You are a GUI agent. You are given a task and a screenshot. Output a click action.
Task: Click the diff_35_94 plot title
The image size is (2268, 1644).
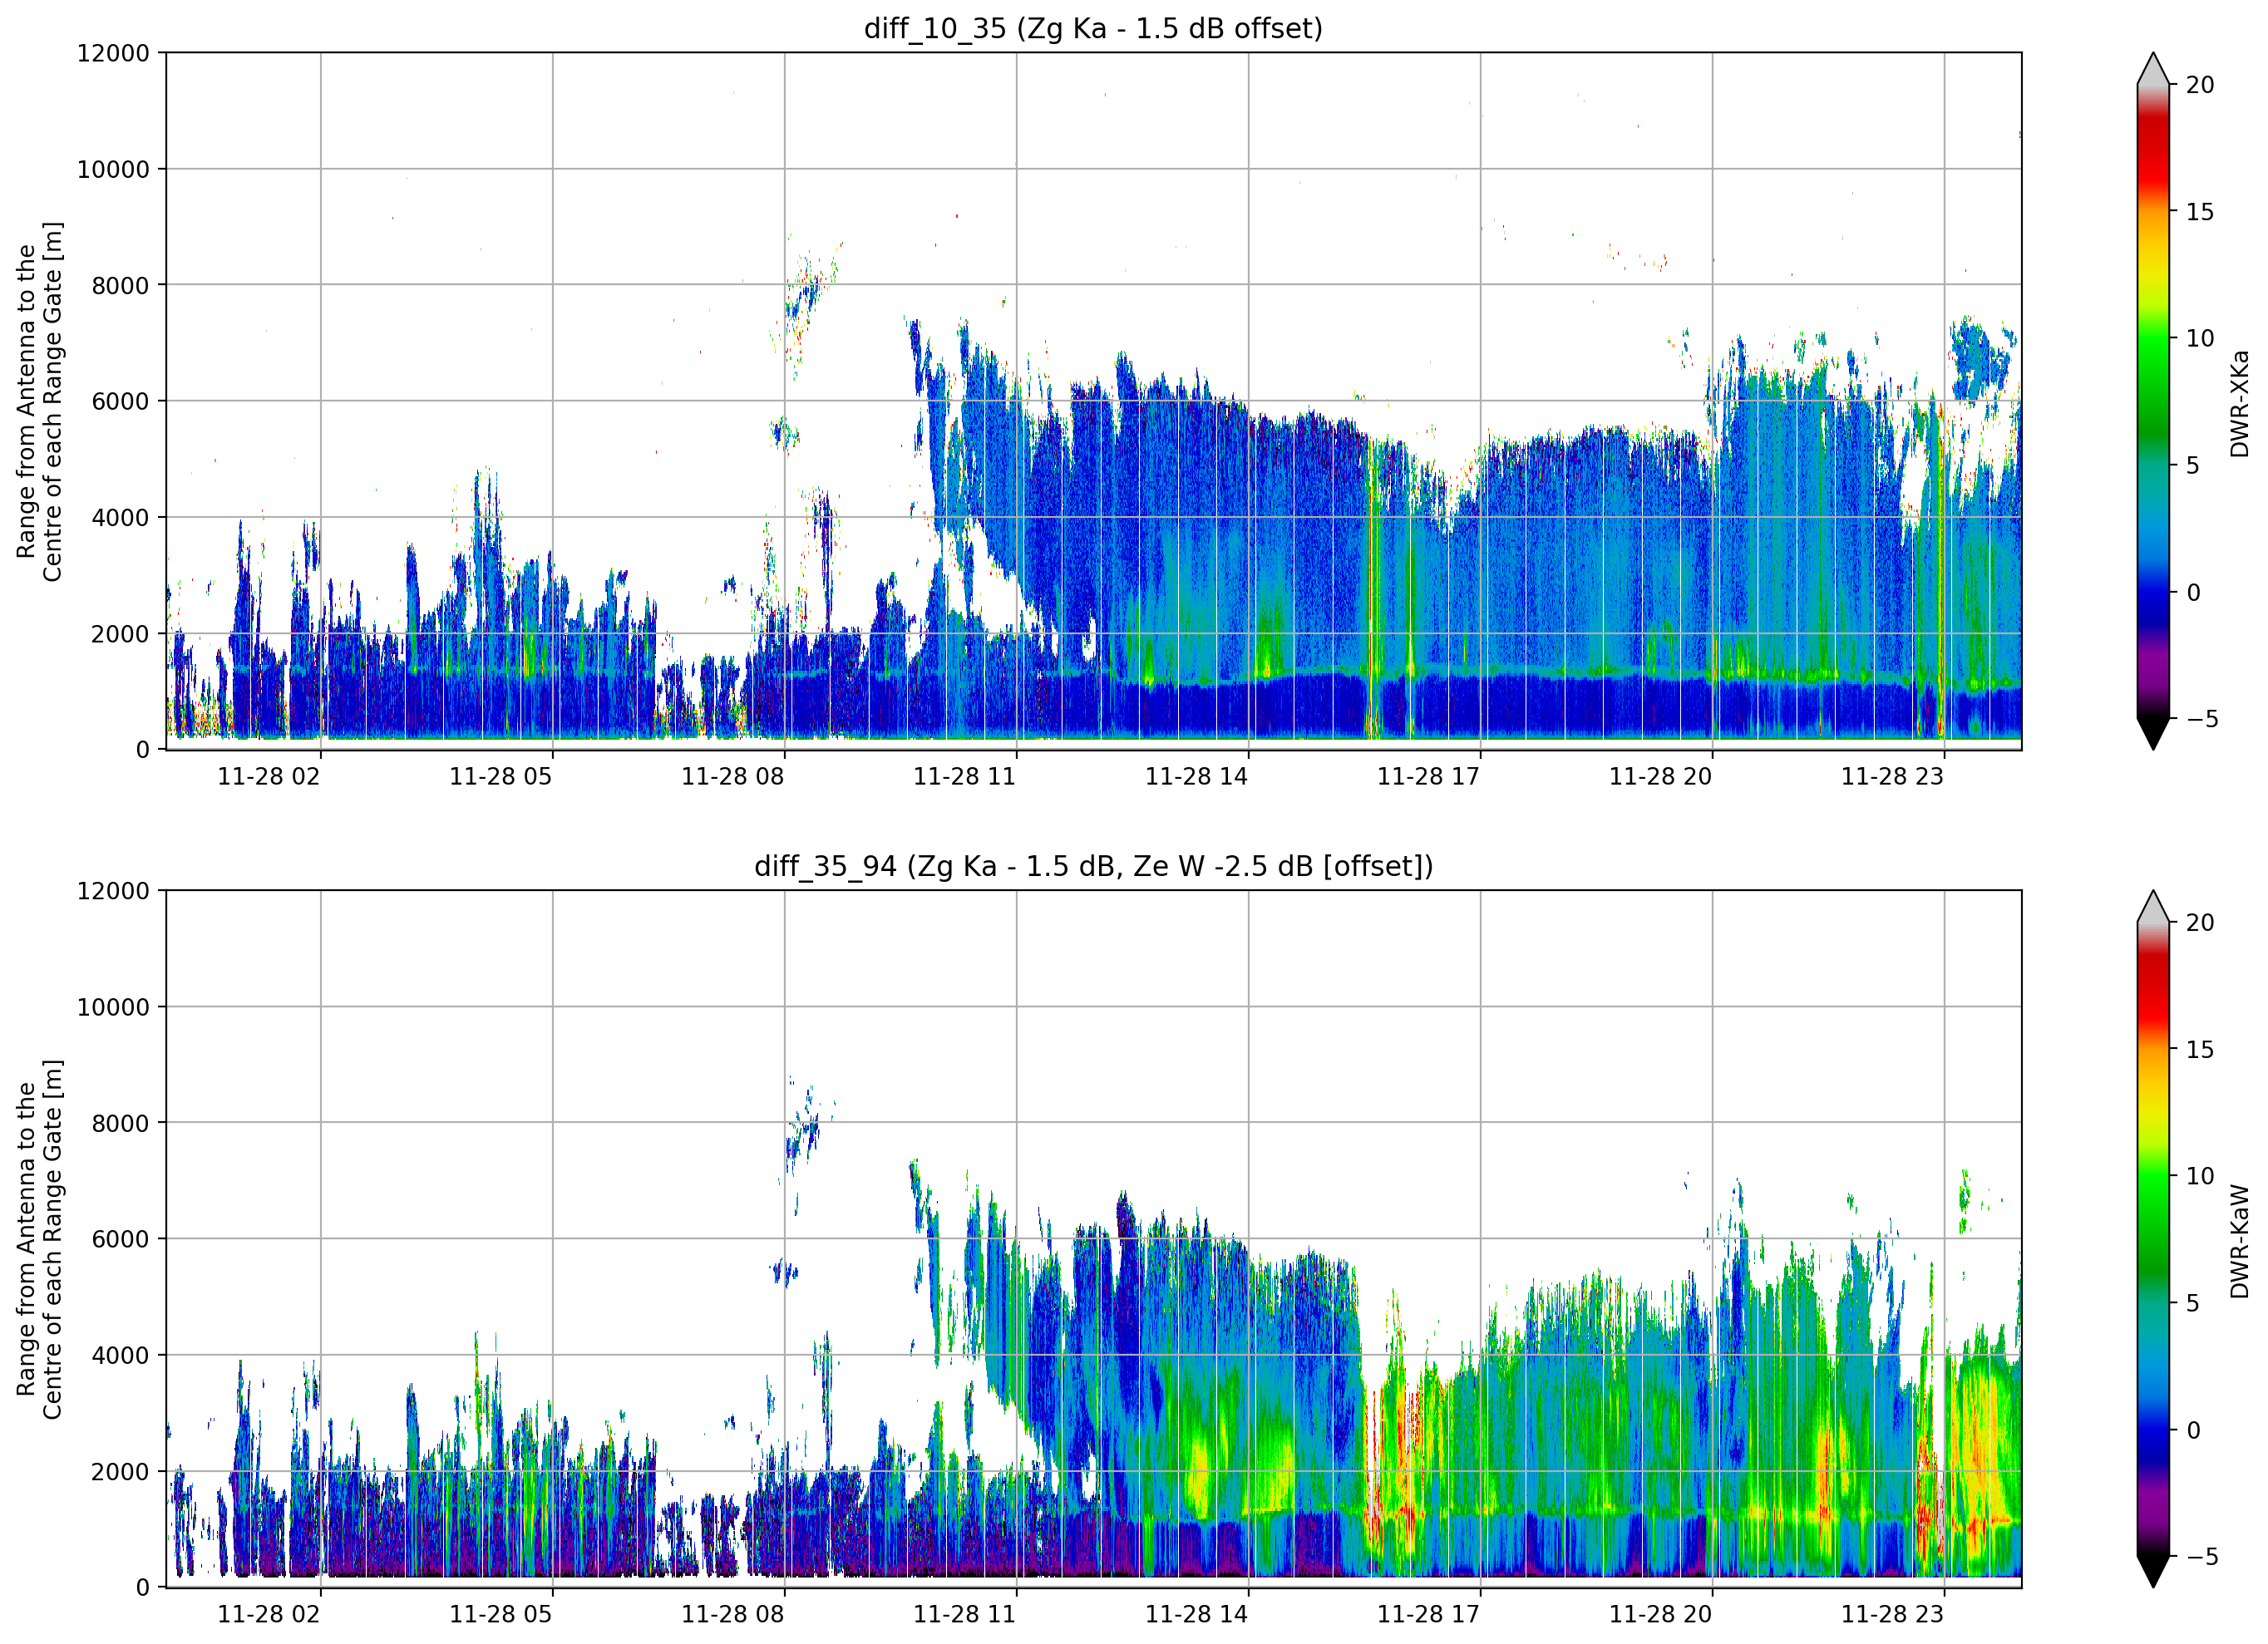click(1093, 866)
